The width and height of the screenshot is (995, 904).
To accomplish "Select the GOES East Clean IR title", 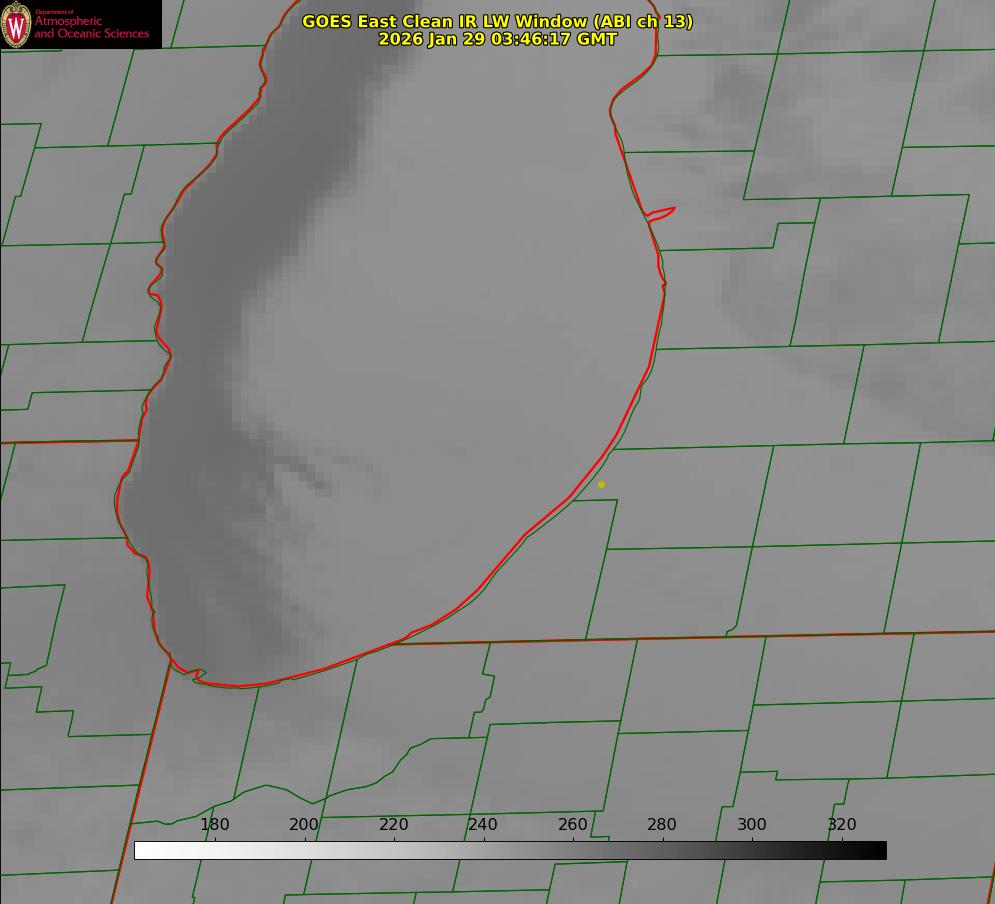I will coord(497,21).
